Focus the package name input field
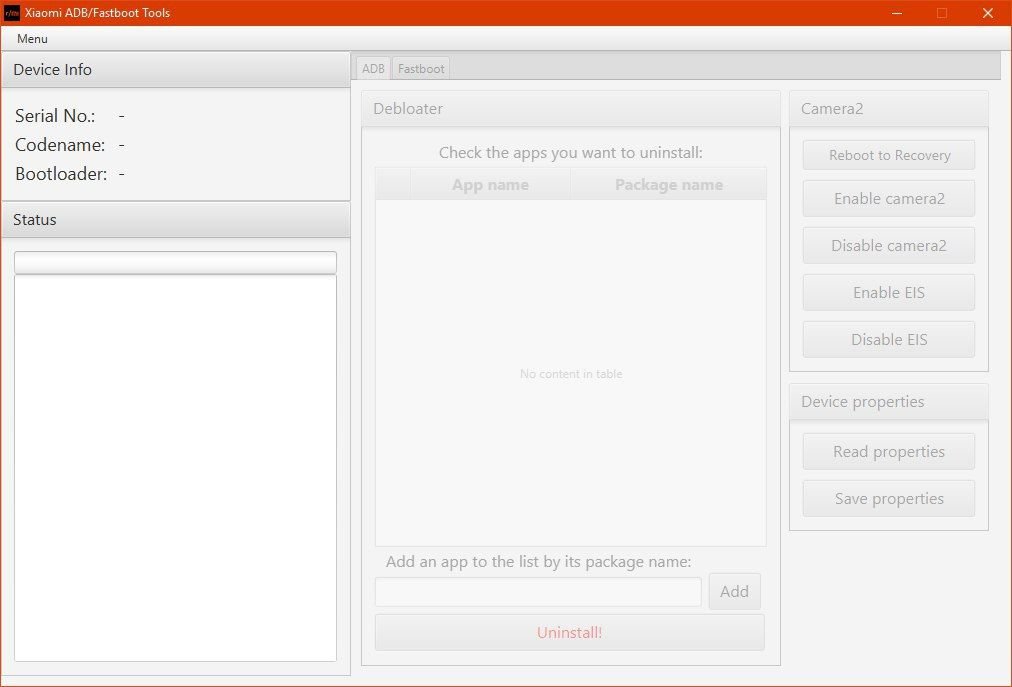Image resolution: width=1012 pixels, height=687 pixels. pos(538,591)
